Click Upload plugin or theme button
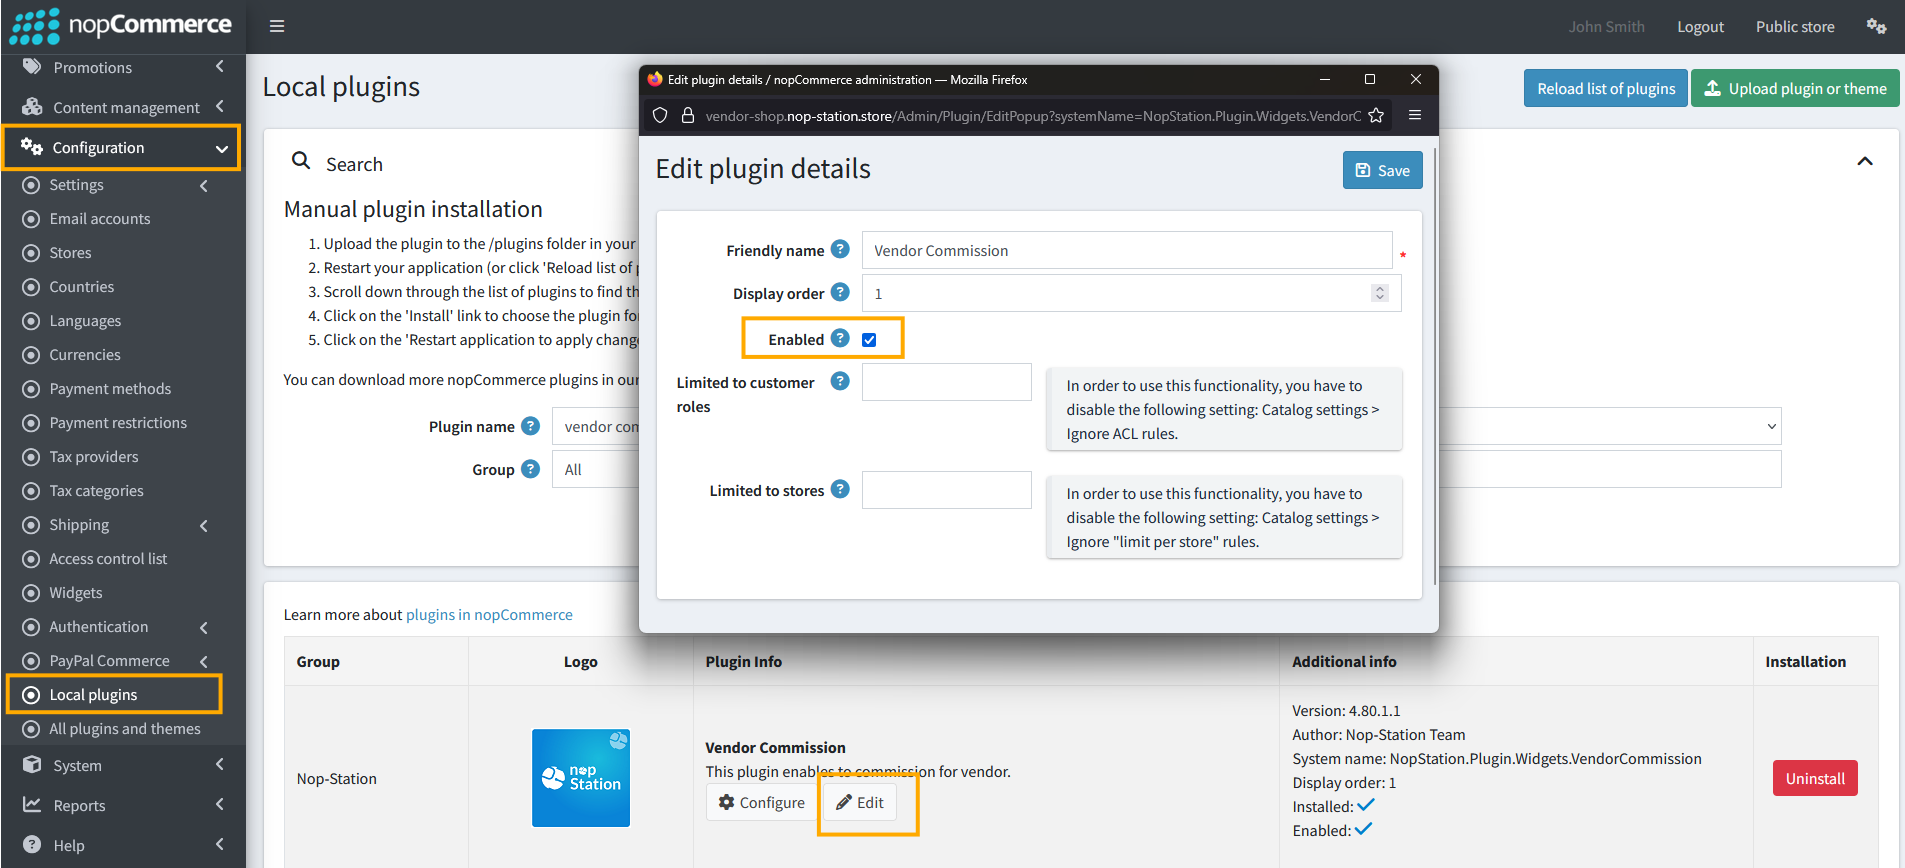The image size is (1905, 868). coord(1795,88)
